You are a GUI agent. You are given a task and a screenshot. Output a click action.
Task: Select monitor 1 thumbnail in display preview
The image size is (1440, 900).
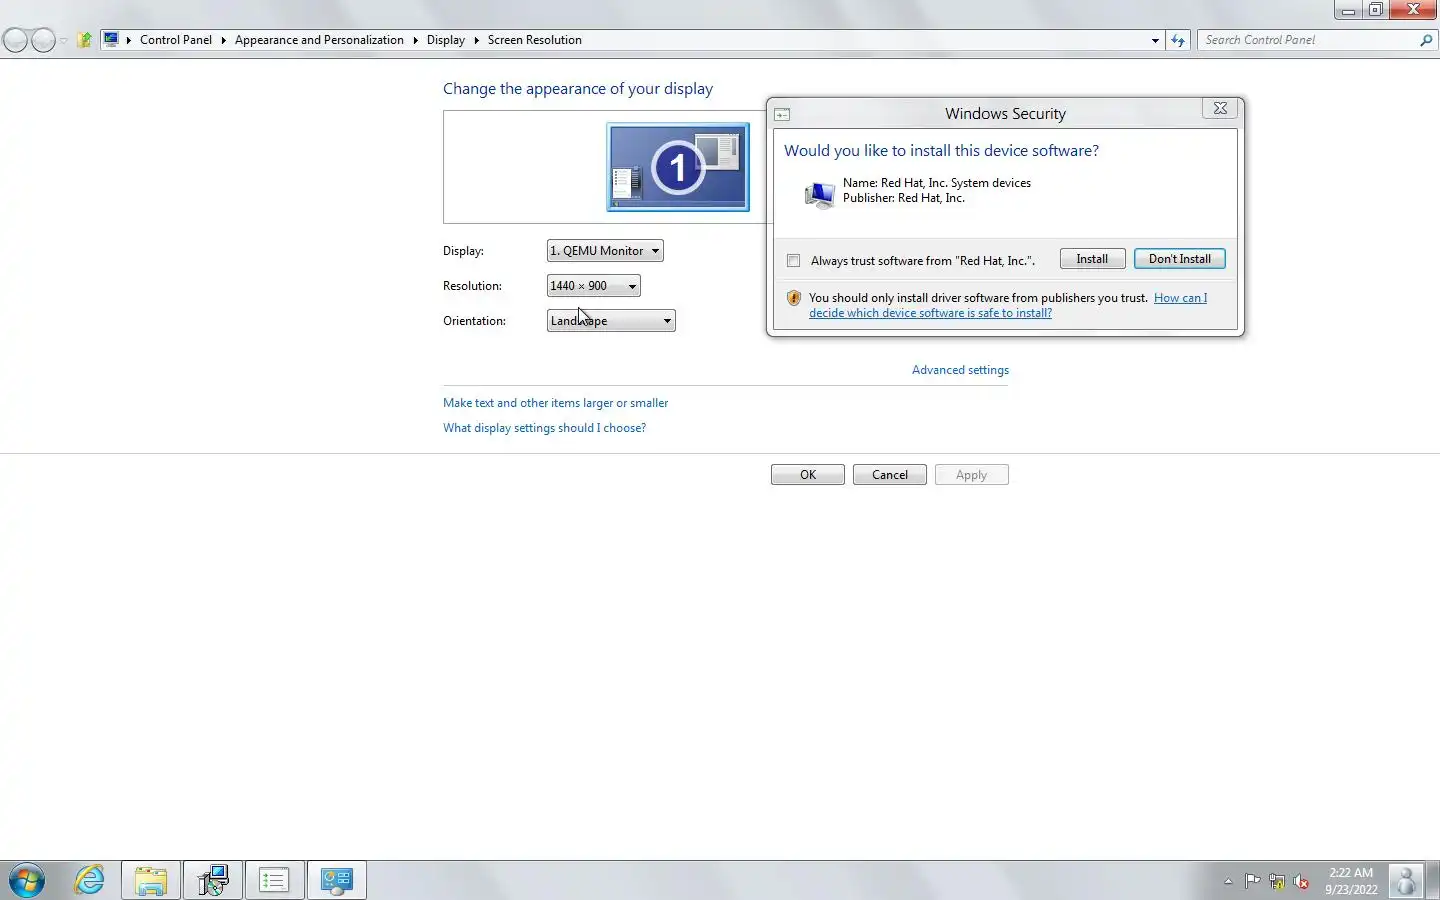pyautogui.click(x=678, y=167)
